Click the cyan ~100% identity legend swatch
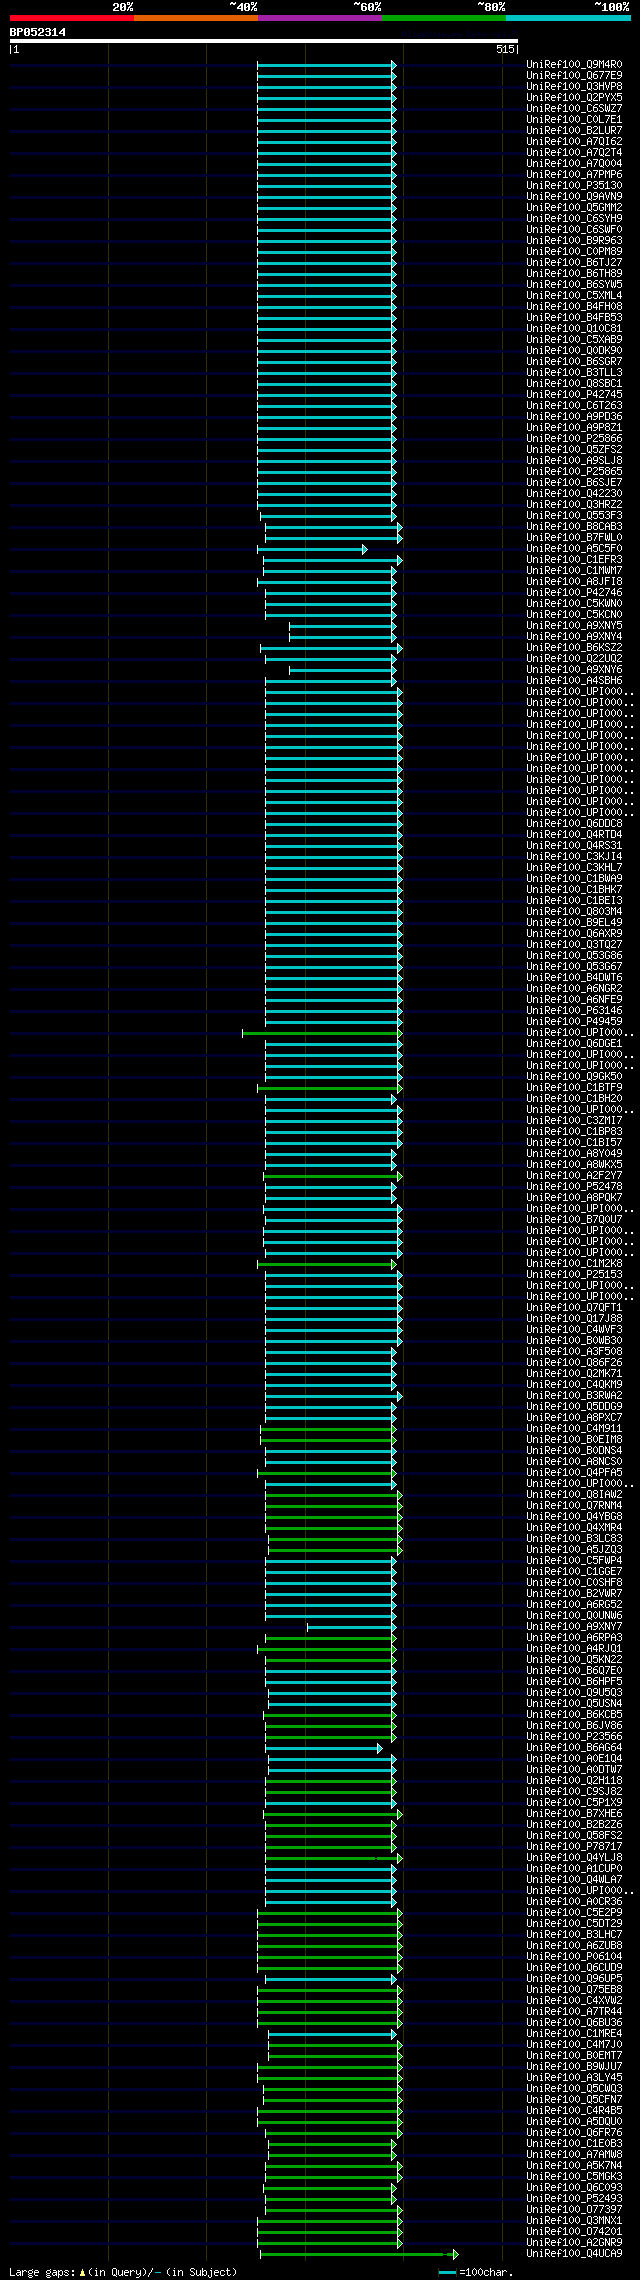The width and height of the screenshot is (640, 2280). [x=568, y=18]
